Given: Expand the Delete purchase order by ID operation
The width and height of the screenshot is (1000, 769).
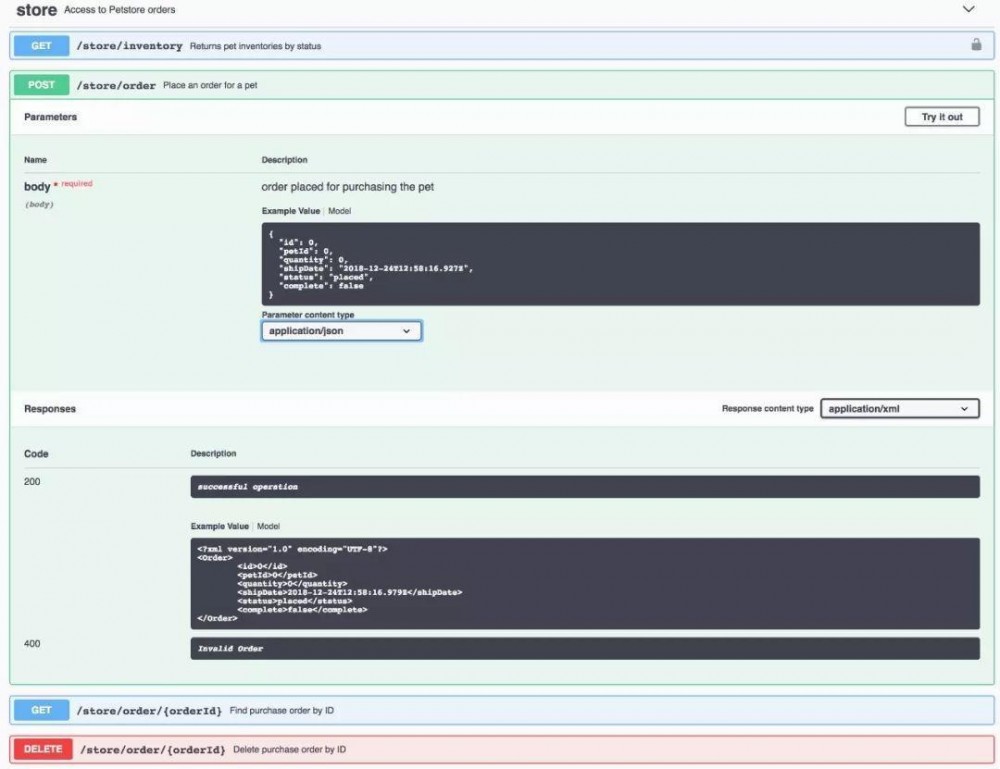Looking at the screenshot, I should [x=290, y=749].
